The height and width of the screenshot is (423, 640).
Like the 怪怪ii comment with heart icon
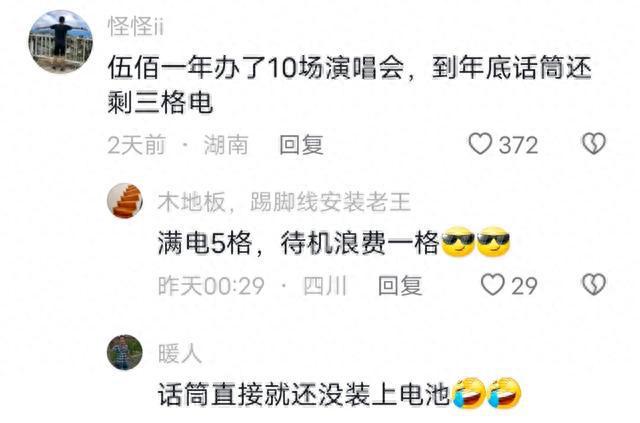pyautogui.click(x=480, y=144)
